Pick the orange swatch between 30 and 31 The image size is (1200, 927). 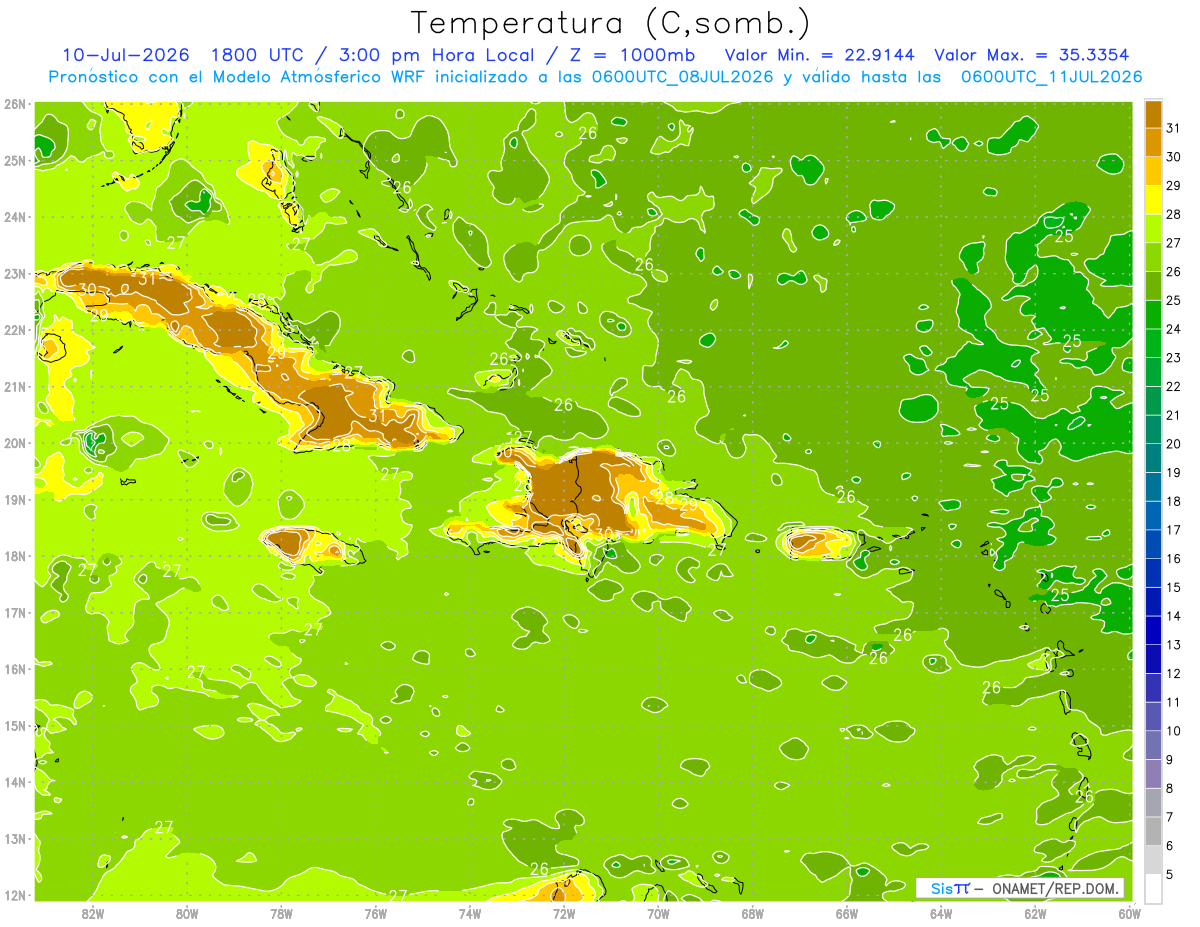coord(1153,142)
